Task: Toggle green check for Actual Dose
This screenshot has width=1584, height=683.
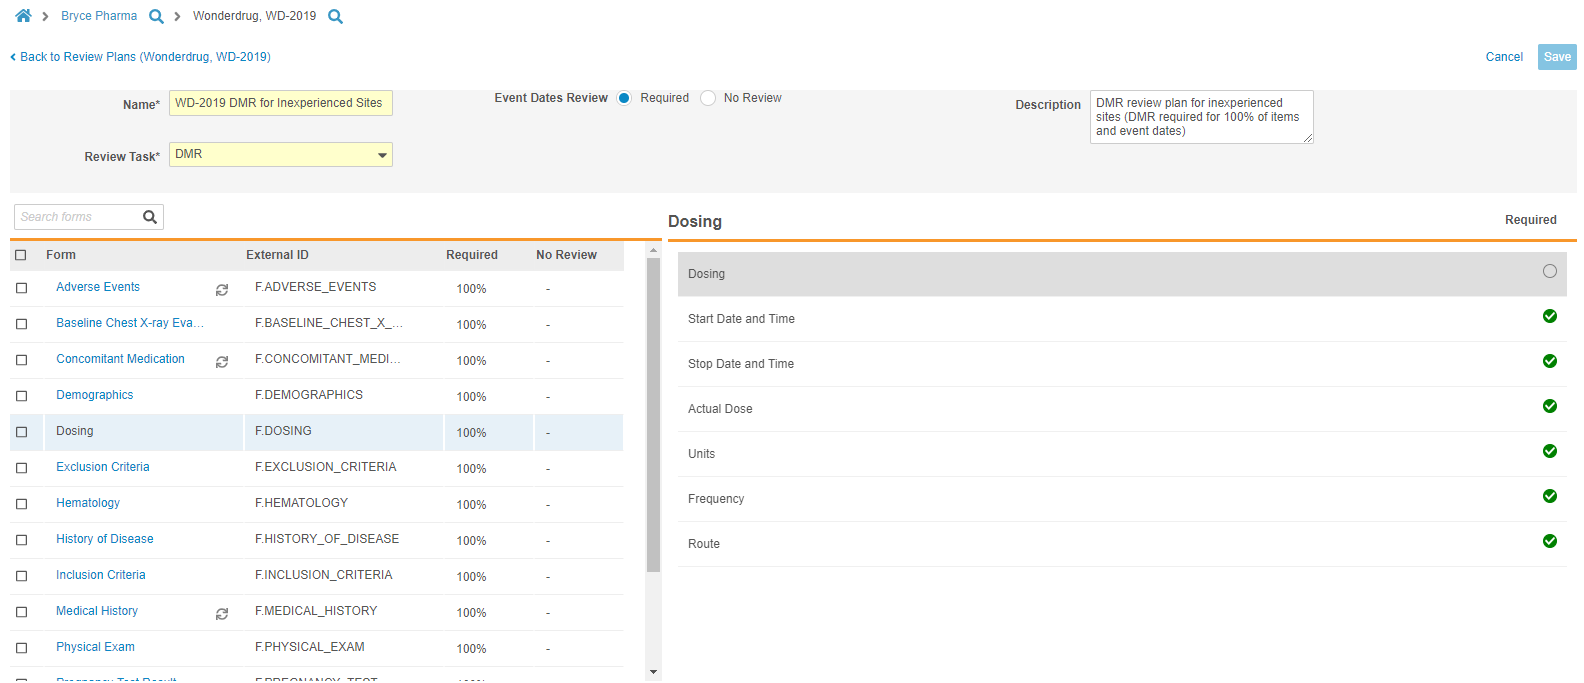Action: pyautogui.click(x=1549, y=406)
